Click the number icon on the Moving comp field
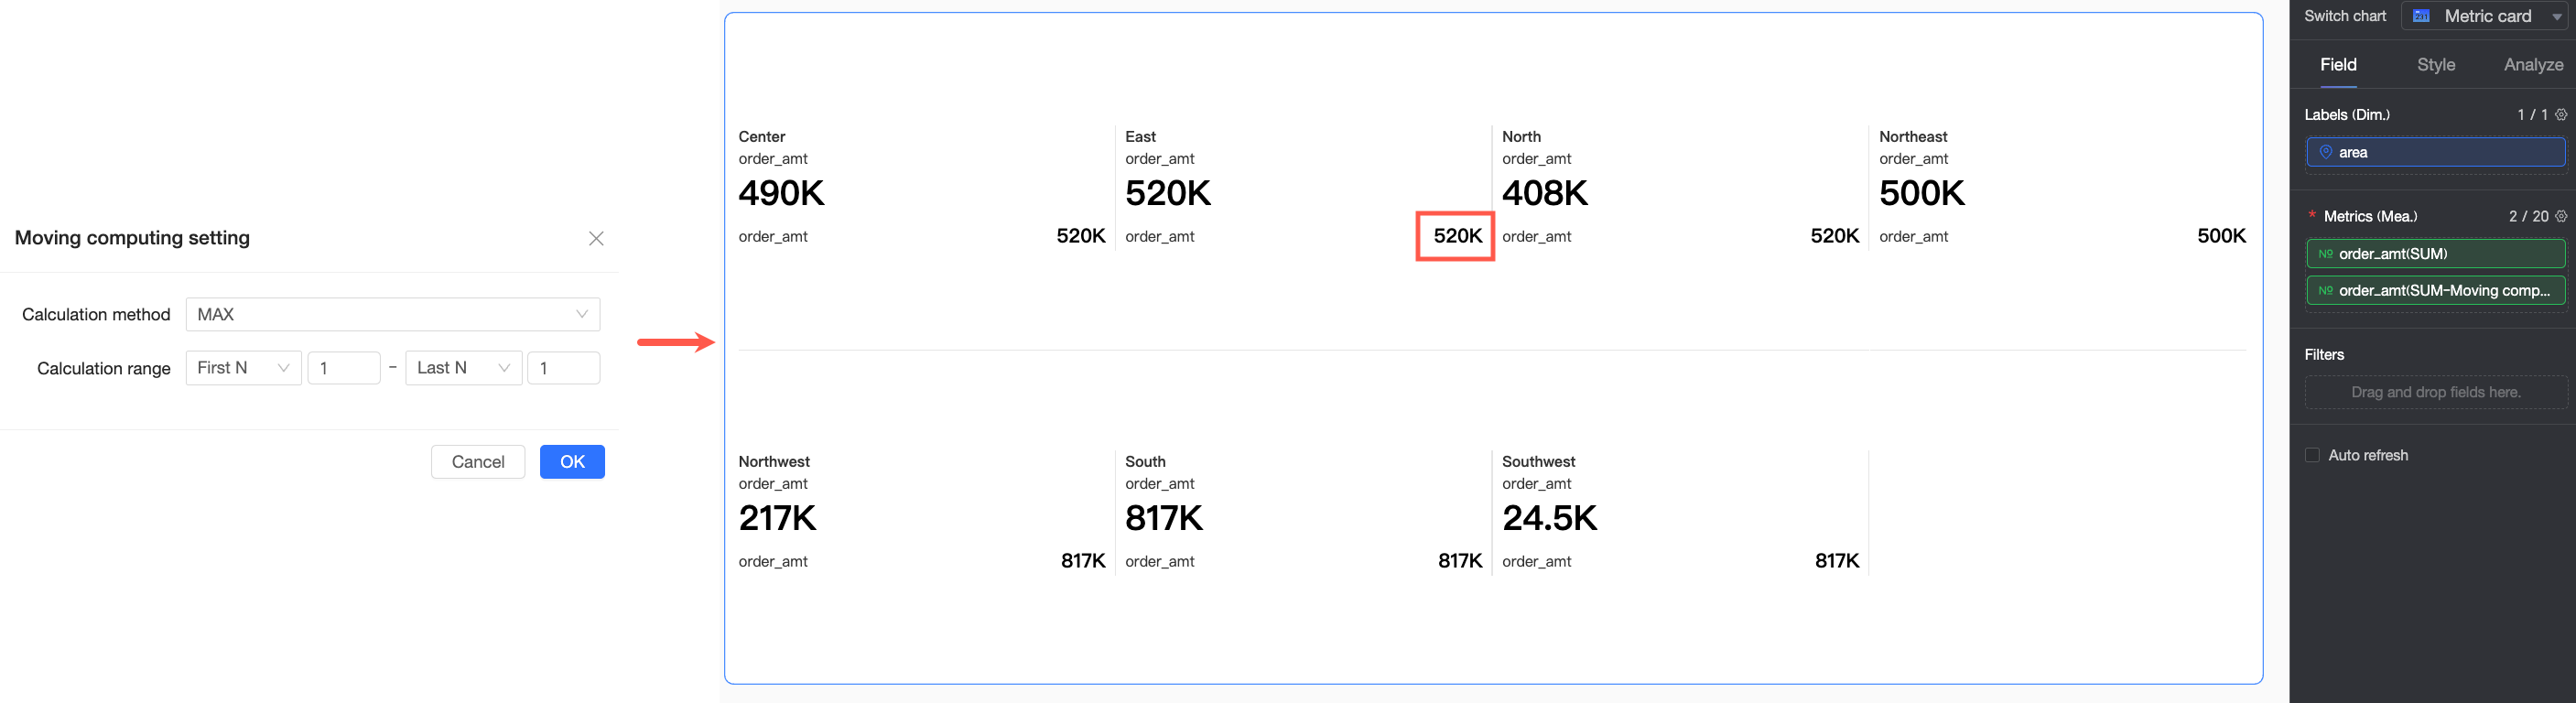The width and height of the screenshot is (2576, 703). pos(2326,291)
